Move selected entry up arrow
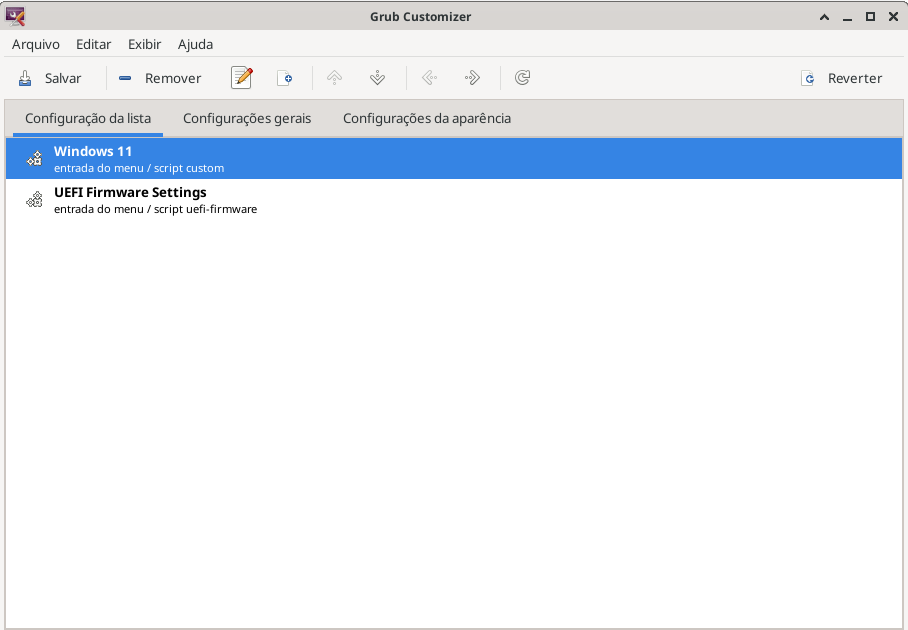 tap(334, 78)
